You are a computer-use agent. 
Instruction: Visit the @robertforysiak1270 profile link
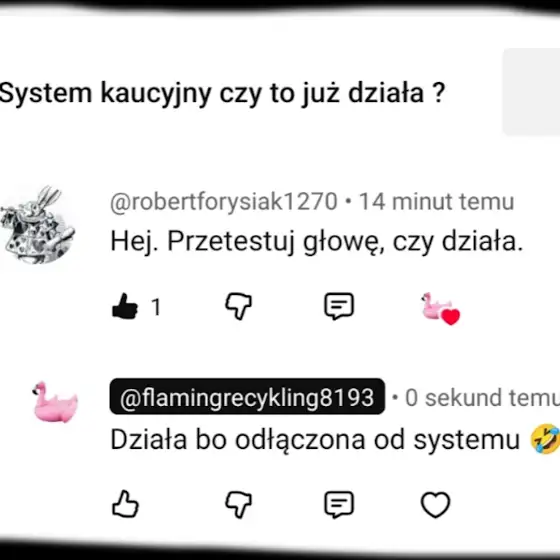(224, 202)
